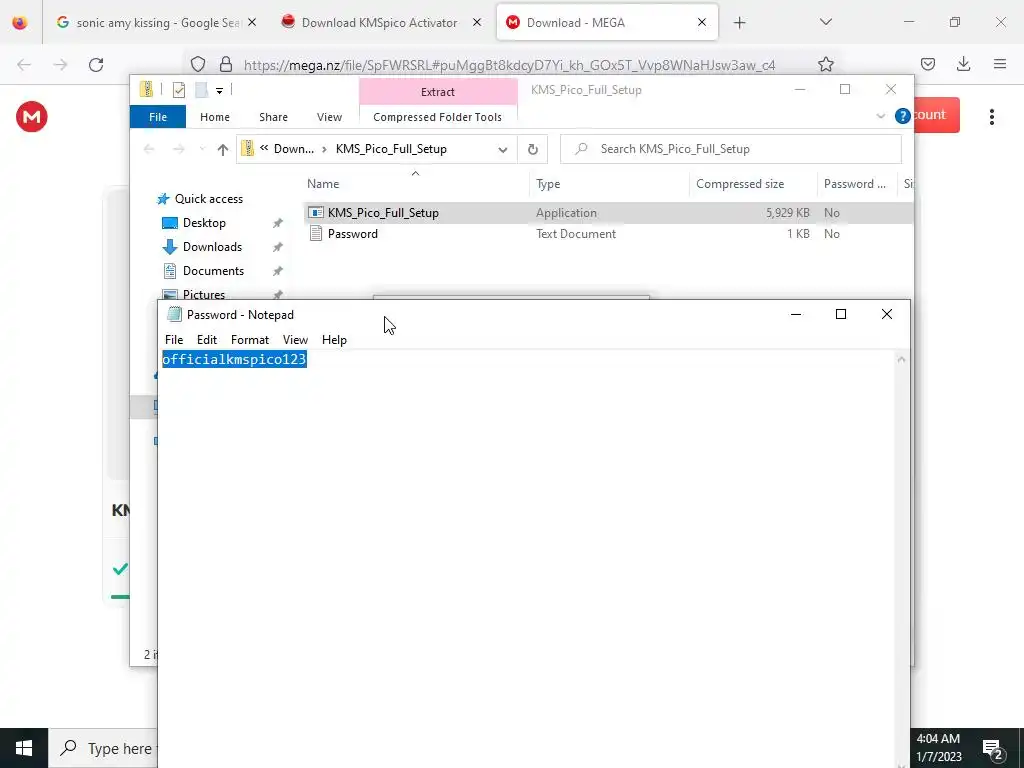1024x768 pixels.
Task: Open Notepad Format menu
Action: pos(249,340)
